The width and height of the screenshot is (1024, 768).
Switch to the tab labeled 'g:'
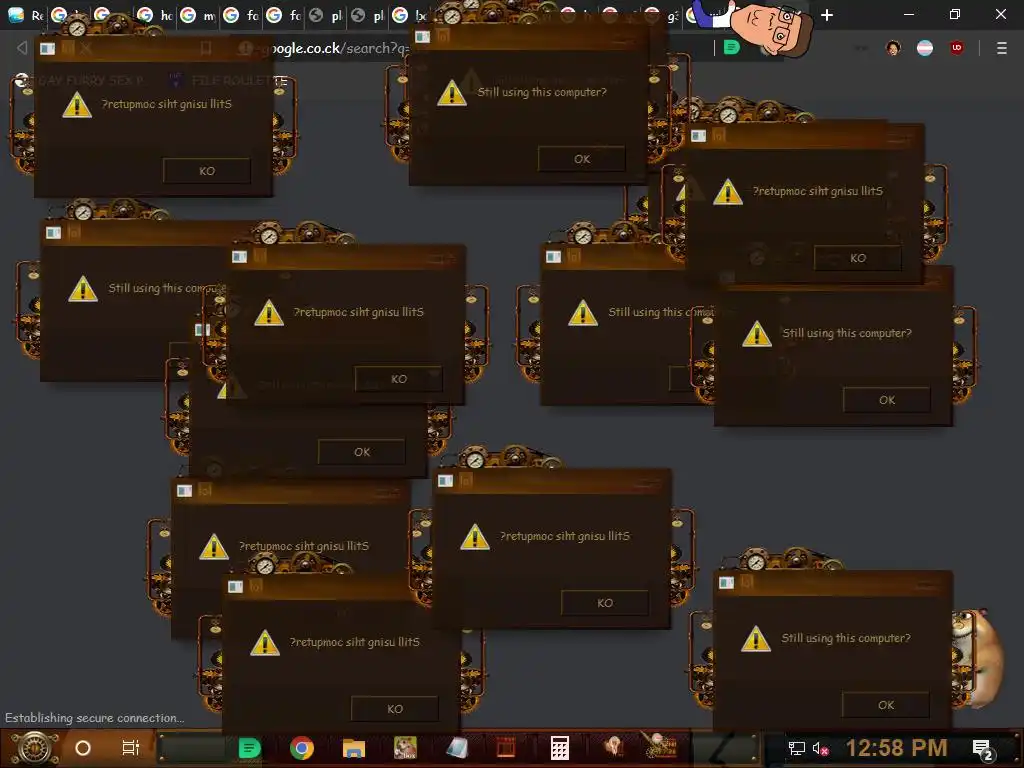coord(671,16)
